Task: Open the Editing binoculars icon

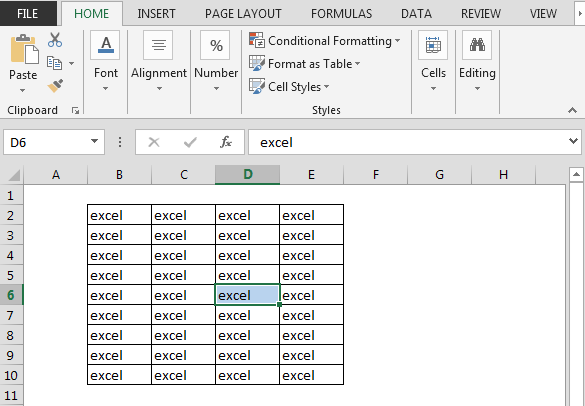Action: (477, 45)
